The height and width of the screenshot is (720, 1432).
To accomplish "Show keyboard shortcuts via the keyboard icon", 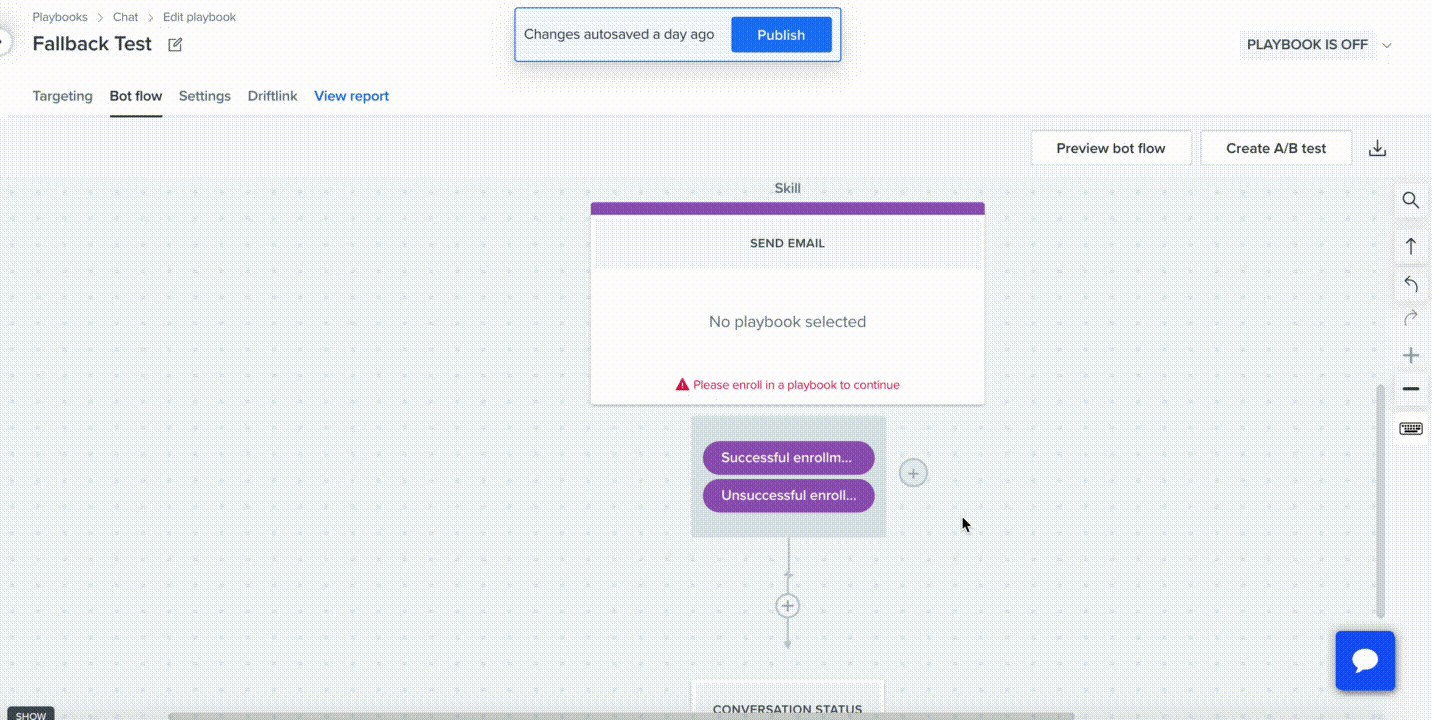I will 1411,429.
